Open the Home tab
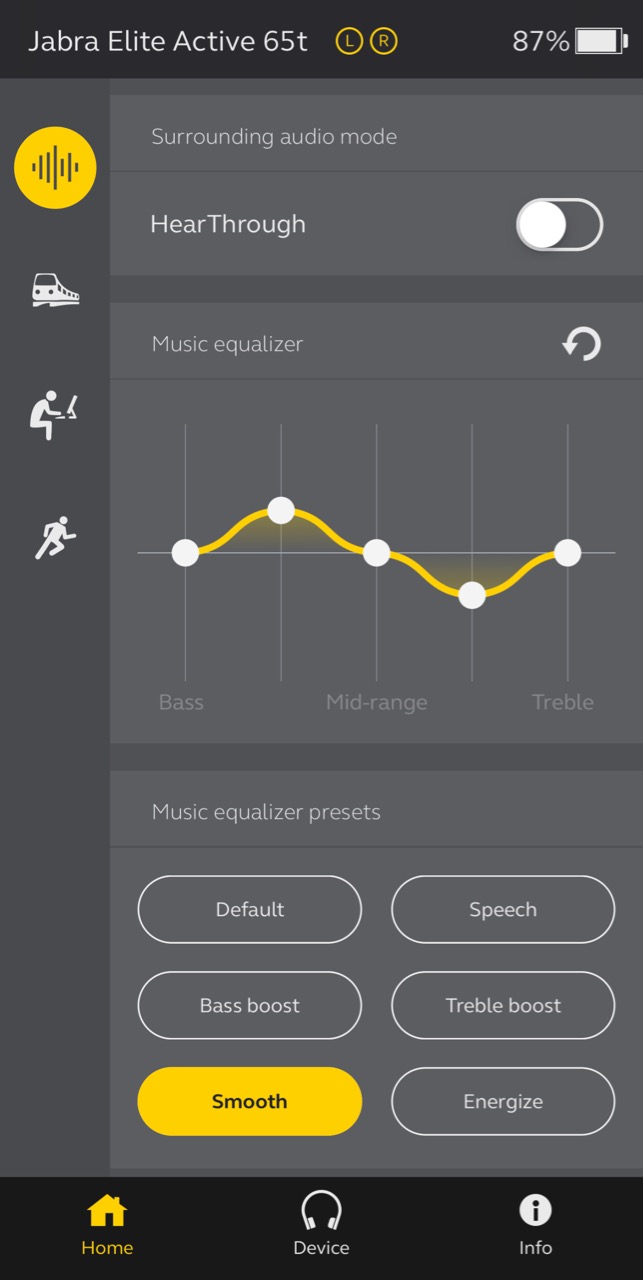 click(107, 1227)
